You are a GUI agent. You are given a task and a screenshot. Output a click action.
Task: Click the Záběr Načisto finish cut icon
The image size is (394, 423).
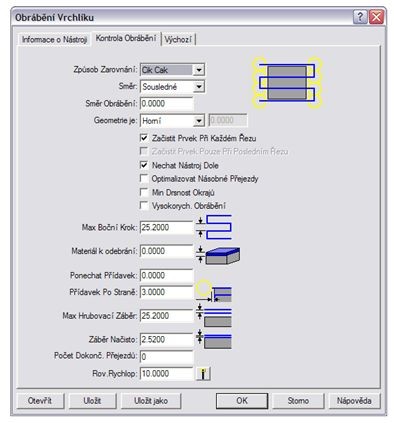214,339
